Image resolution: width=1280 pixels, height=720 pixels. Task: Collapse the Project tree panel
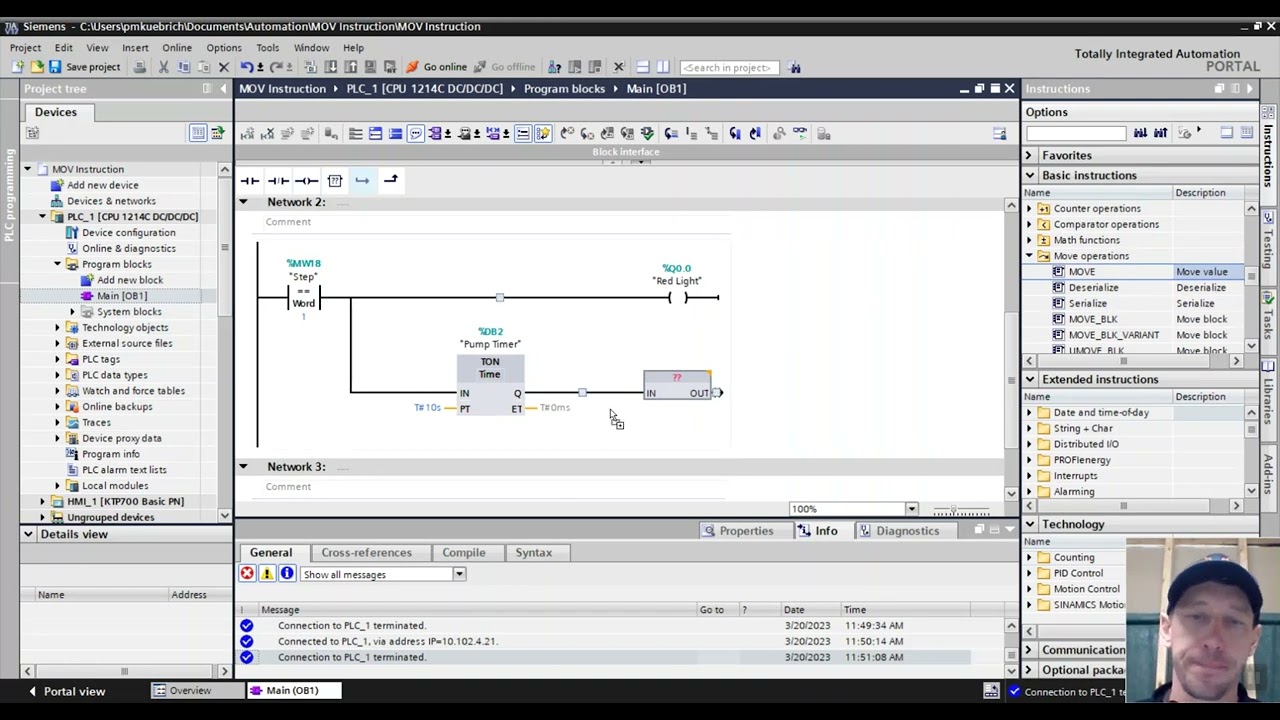(x=223, y=89)
